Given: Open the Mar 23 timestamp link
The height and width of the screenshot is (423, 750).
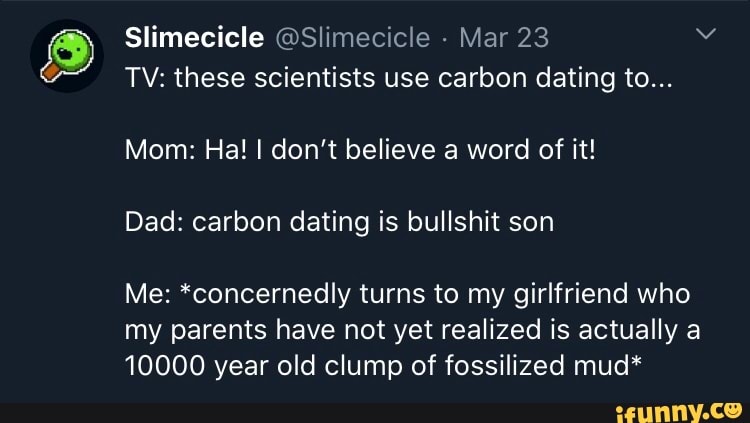Looking at the screenshot, I should tap(503, 37).
